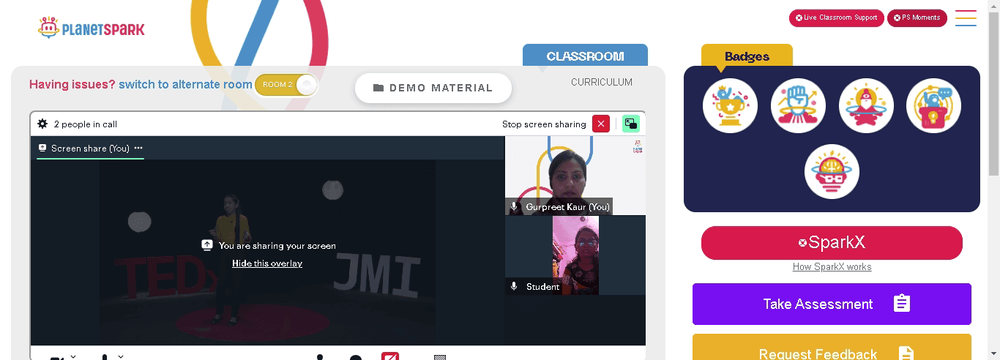Click the document icon on Request Feedback
Screen dimensions: 1000x360
coord(906,354)
